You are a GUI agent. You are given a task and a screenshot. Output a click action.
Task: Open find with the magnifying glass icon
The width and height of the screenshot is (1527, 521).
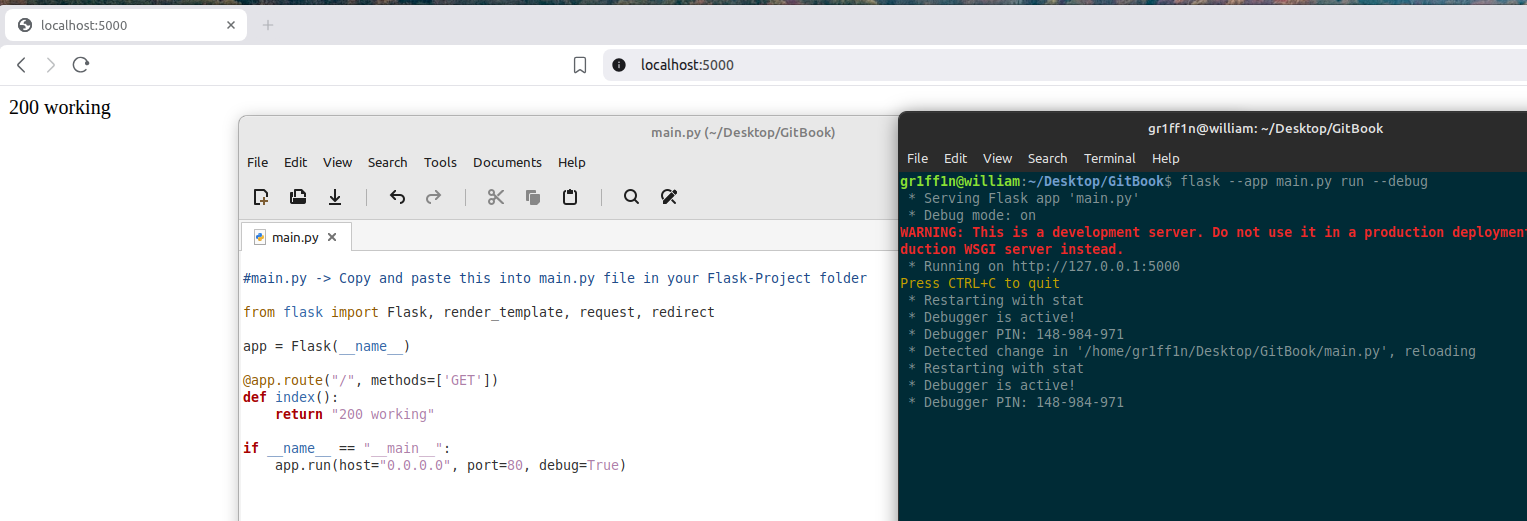click(x=631, y=197)
